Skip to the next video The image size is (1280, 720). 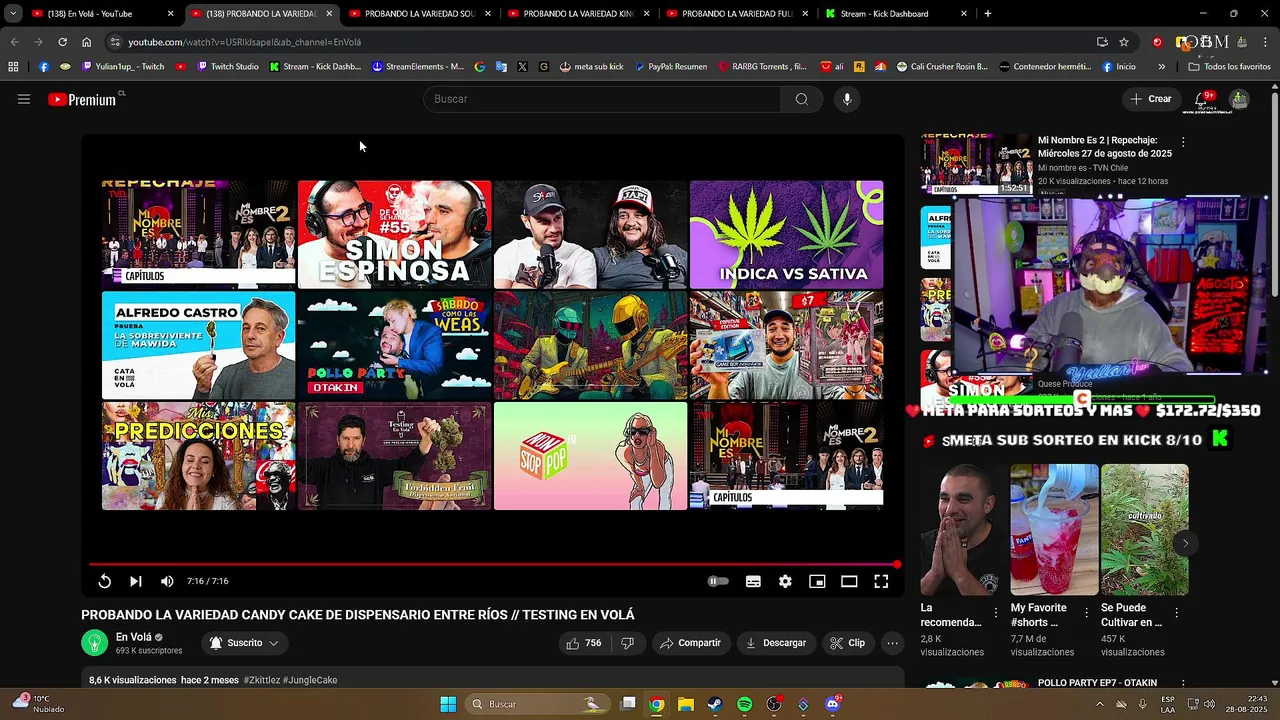click(x=136, y=581)
